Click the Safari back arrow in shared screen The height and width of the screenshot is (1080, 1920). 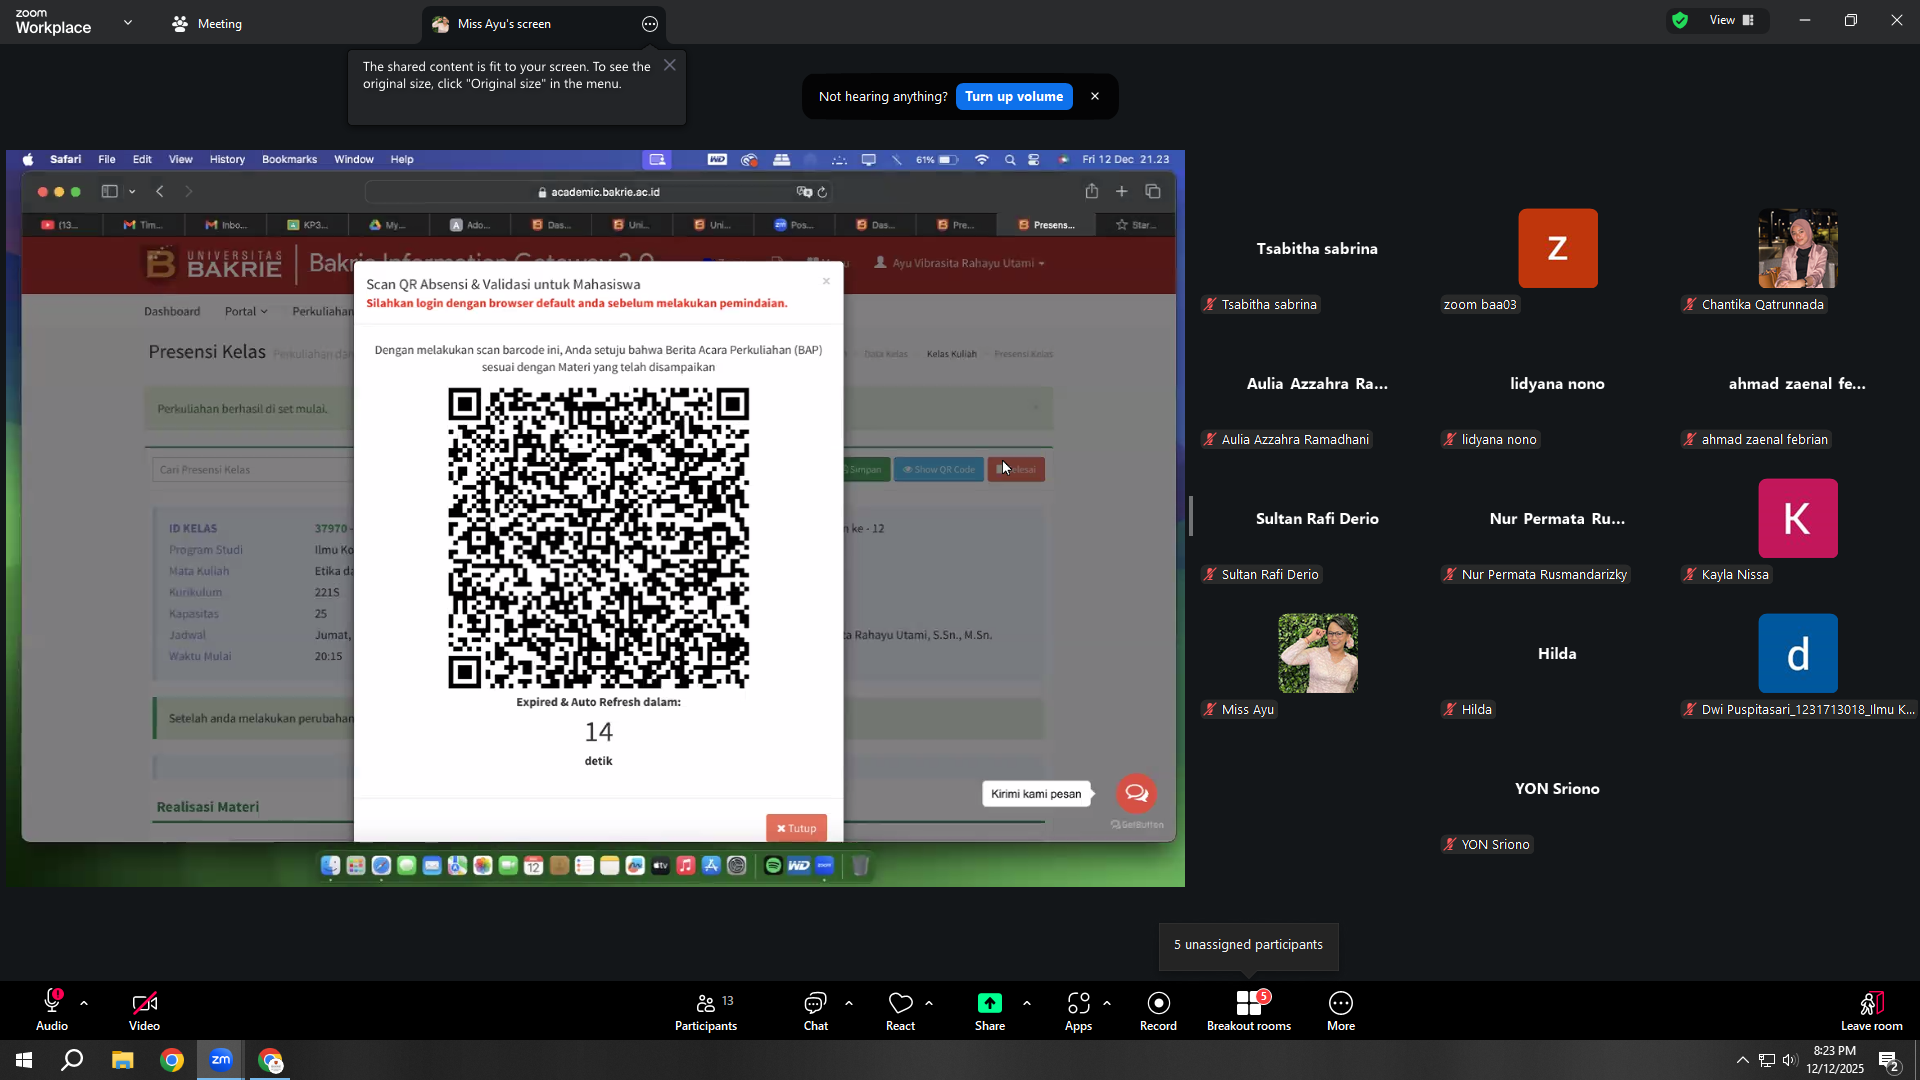click(160, 191)
